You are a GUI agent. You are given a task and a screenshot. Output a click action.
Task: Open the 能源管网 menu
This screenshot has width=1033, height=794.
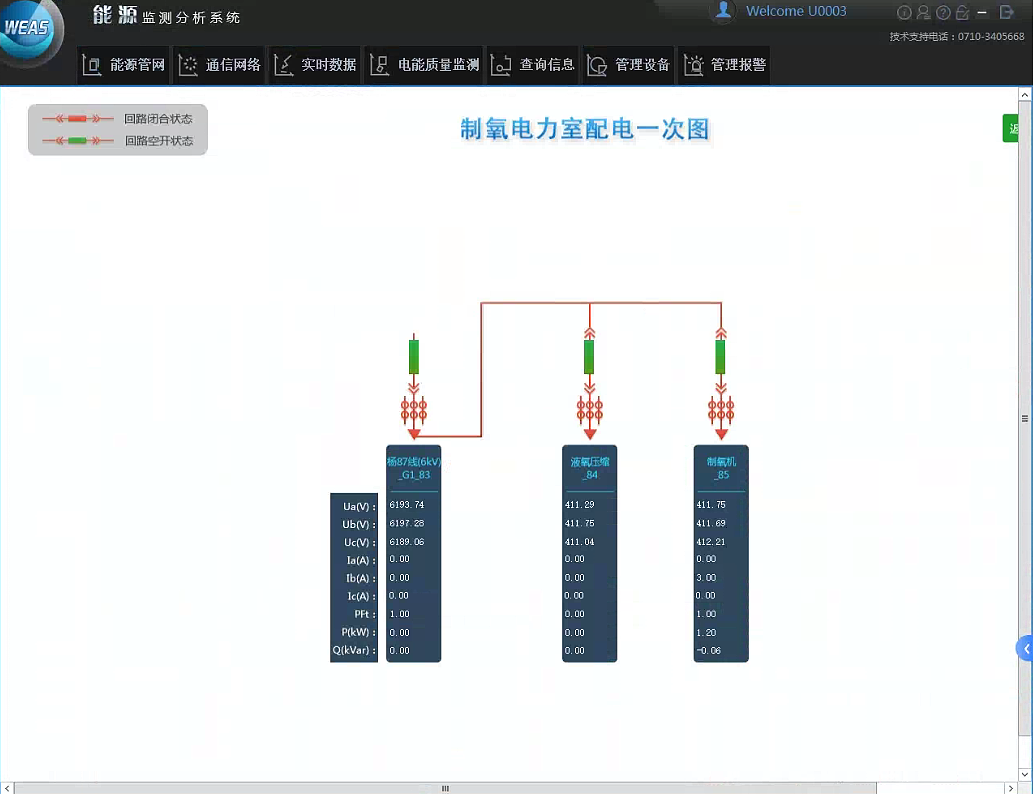(x=124, y=65)
